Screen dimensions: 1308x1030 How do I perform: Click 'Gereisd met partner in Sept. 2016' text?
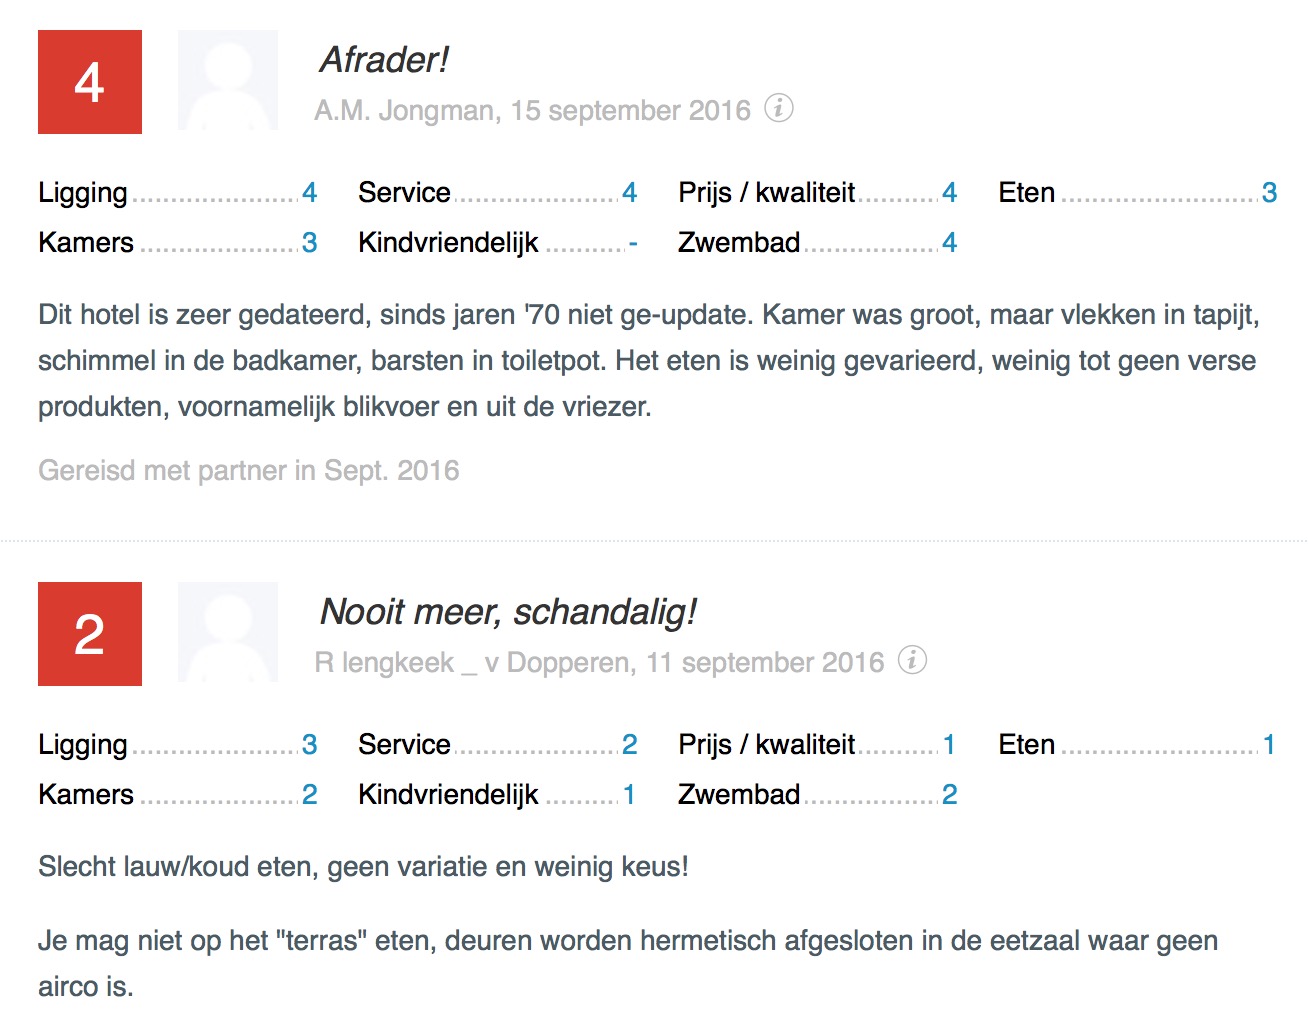249,470
